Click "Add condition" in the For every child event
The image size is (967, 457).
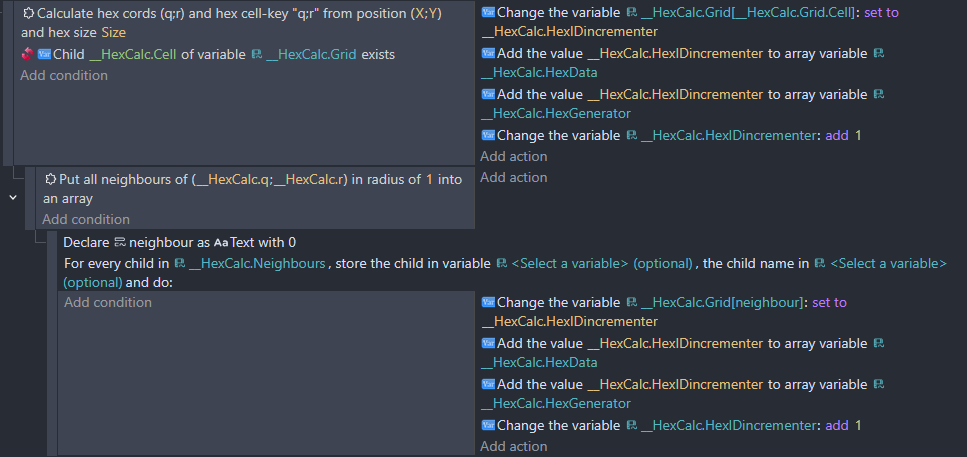point(107,302)
